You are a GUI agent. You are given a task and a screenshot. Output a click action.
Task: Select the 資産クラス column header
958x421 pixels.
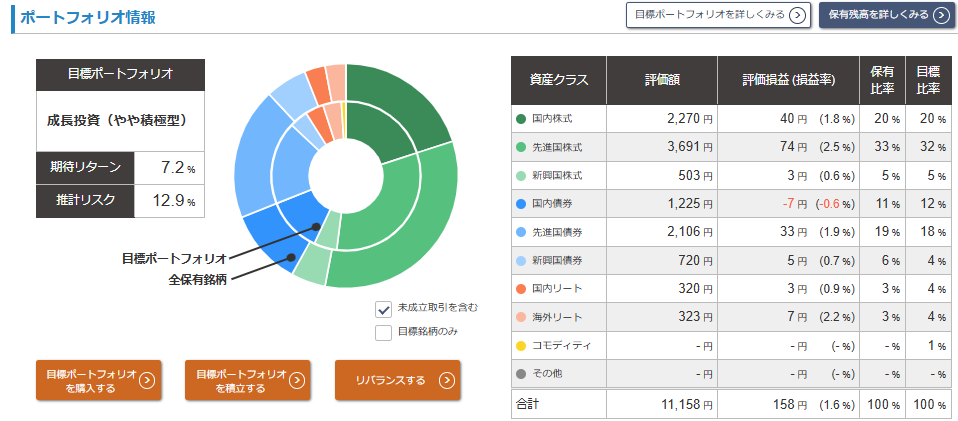pos(559,80)
